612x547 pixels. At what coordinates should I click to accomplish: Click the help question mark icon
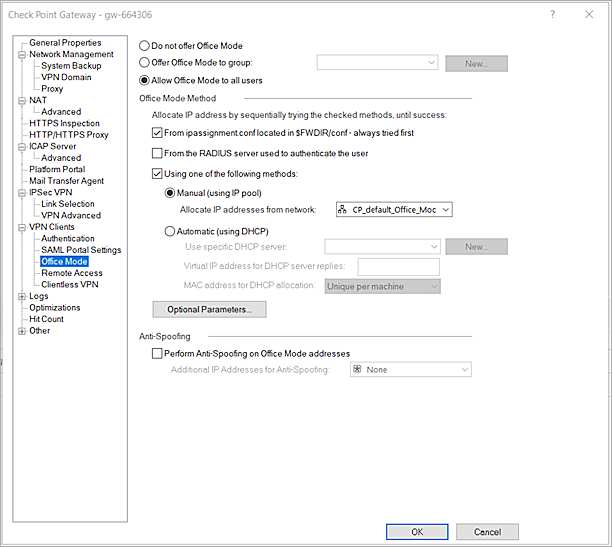[552, 14]
